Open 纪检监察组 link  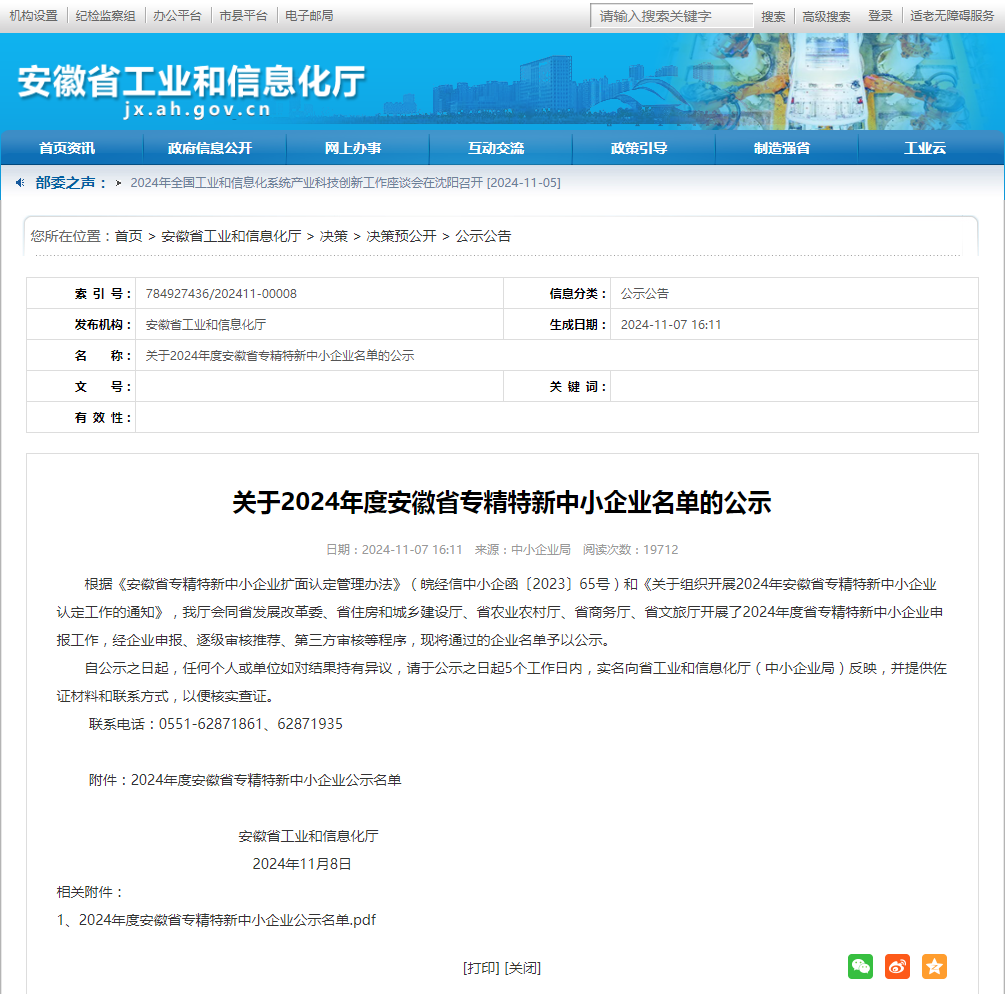tap(106, 15)
